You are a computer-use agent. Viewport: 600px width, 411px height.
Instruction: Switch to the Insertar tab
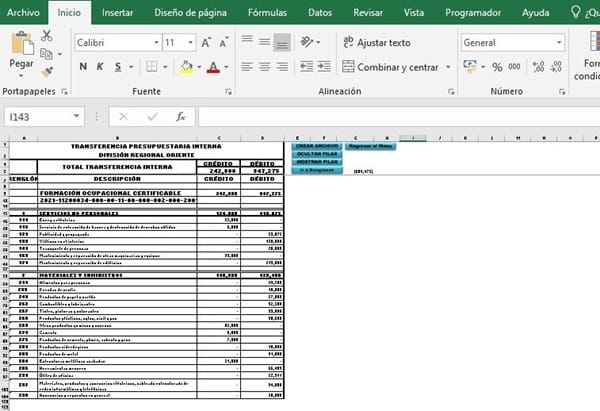tap(118, 13)
